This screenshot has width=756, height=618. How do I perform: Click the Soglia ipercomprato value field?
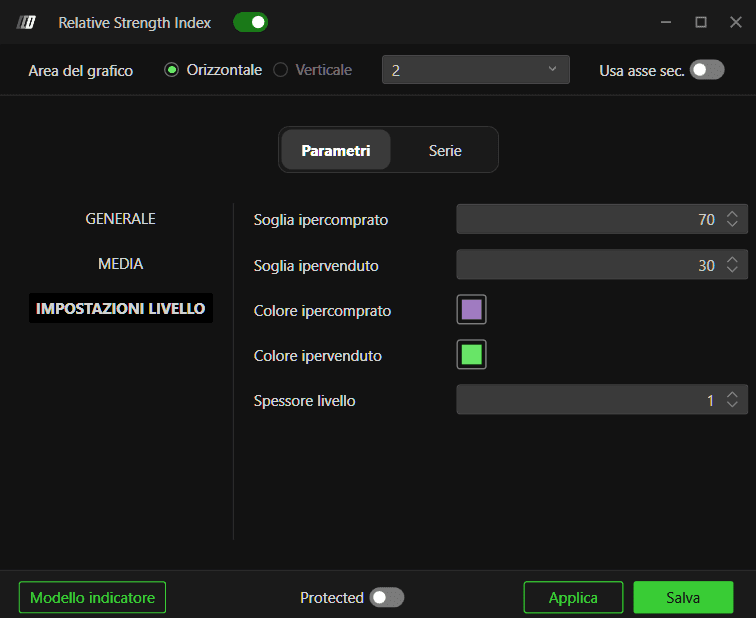(602, 219)
